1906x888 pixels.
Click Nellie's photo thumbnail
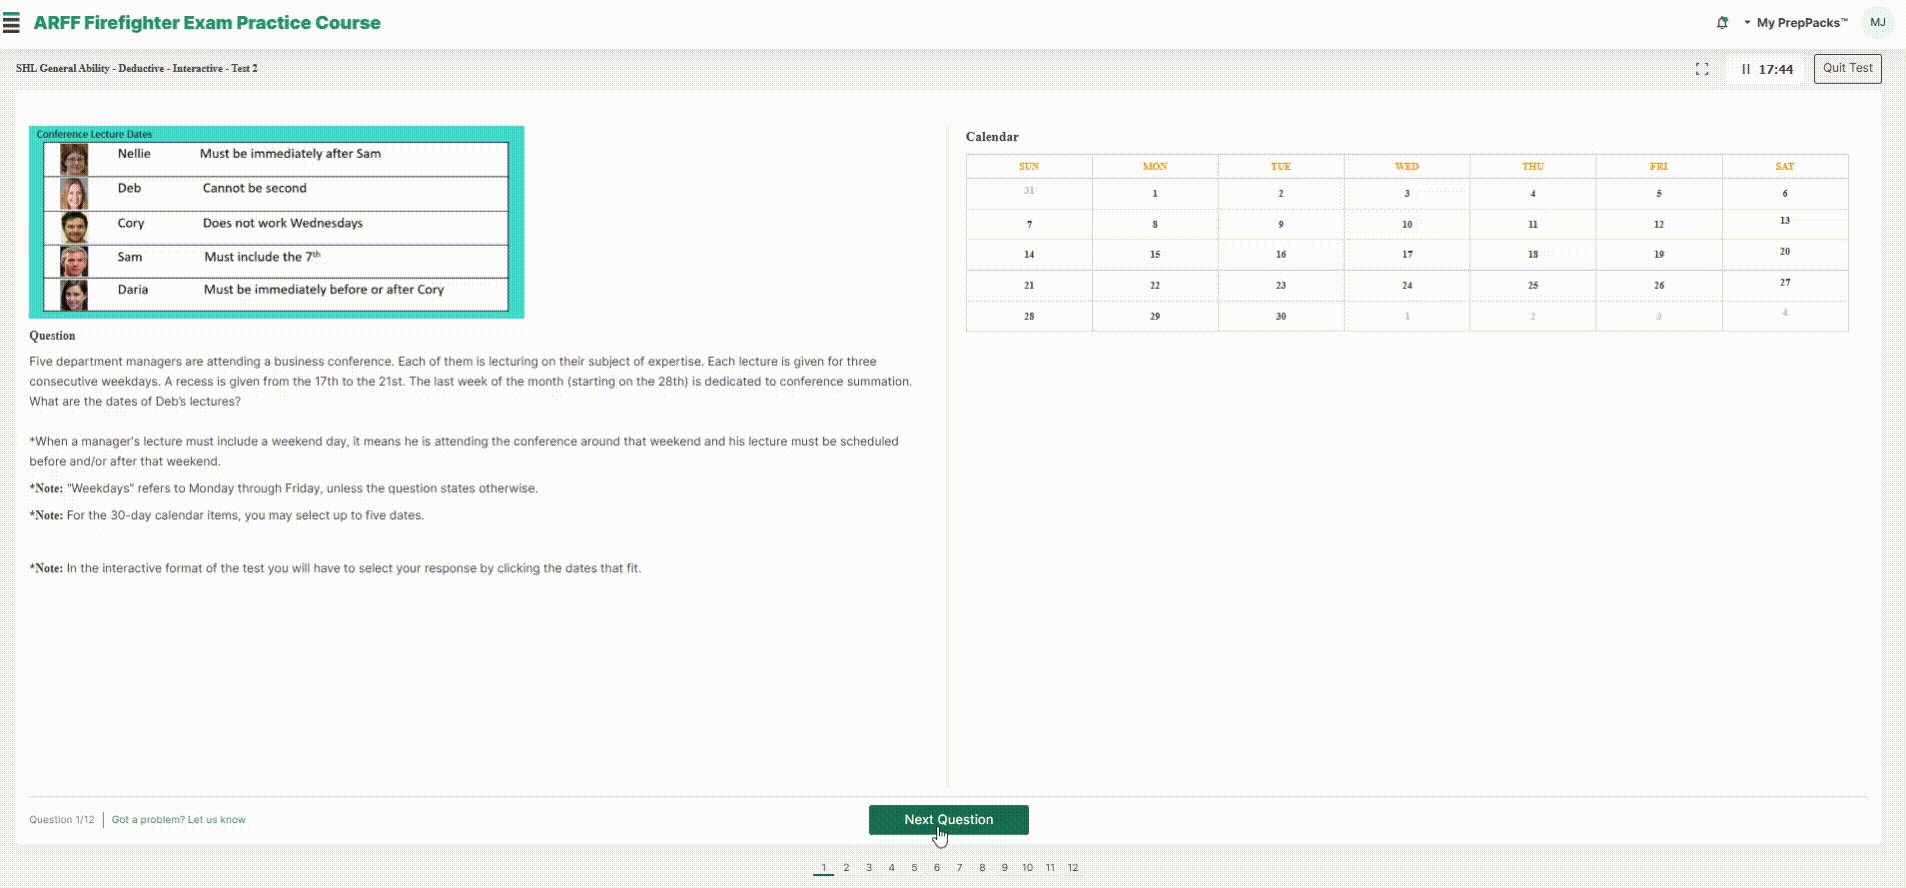coord(74,159)
